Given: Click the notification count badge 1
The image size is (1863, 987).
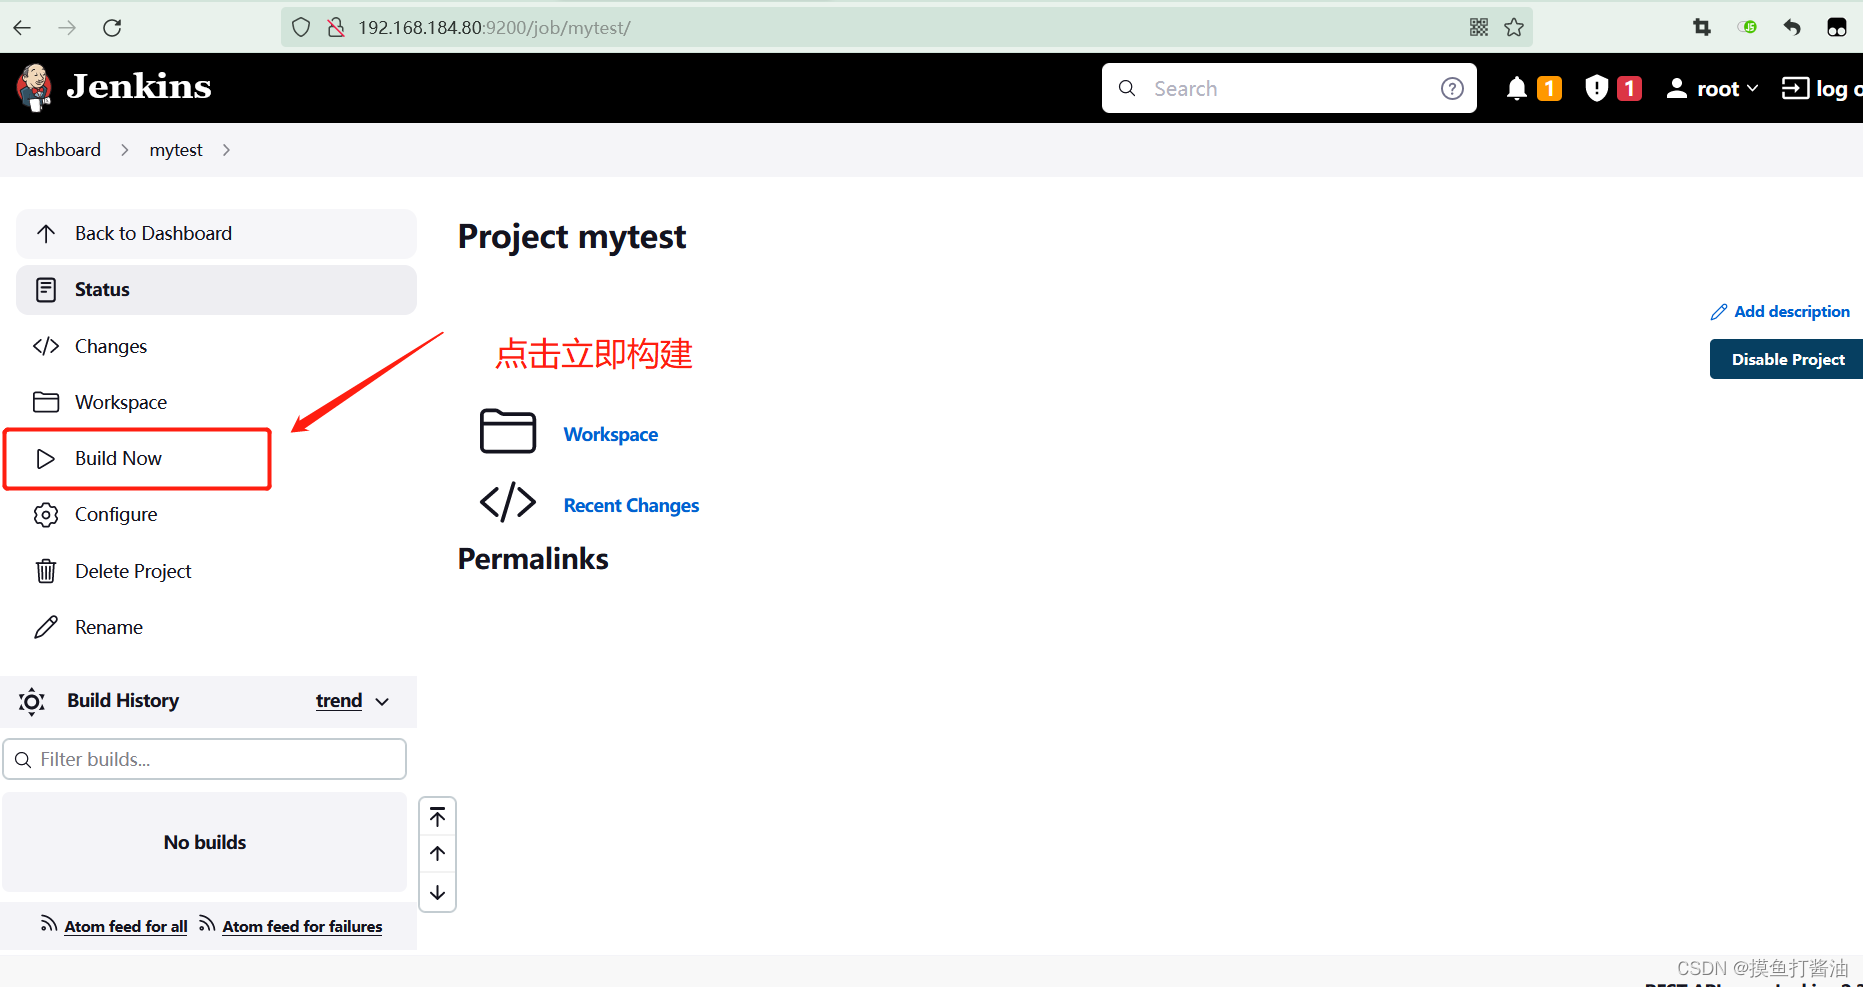Looking at the screenshot, I should coord(1549,89).
